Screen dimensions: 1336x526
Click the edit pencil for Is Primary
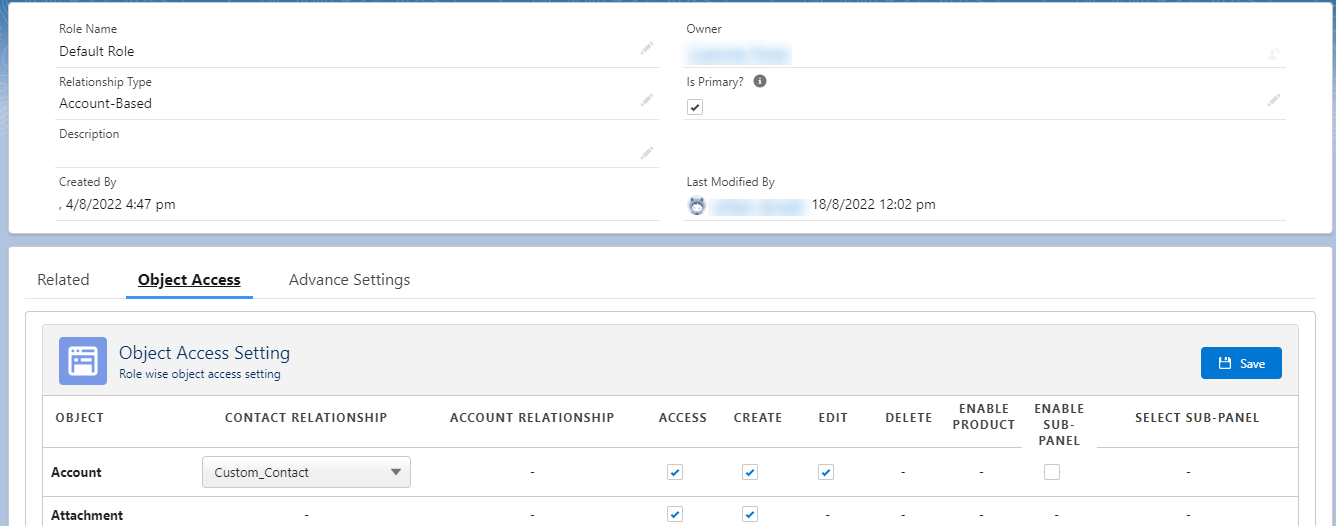point(1273,100)
